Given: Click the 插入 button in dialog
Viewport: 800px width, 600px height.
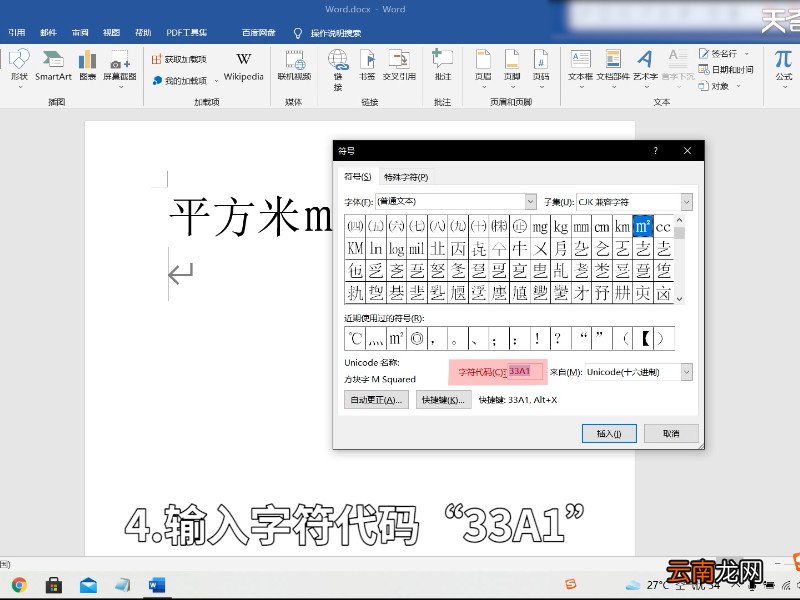Looking at the screenshot, I should coord(609,434).
